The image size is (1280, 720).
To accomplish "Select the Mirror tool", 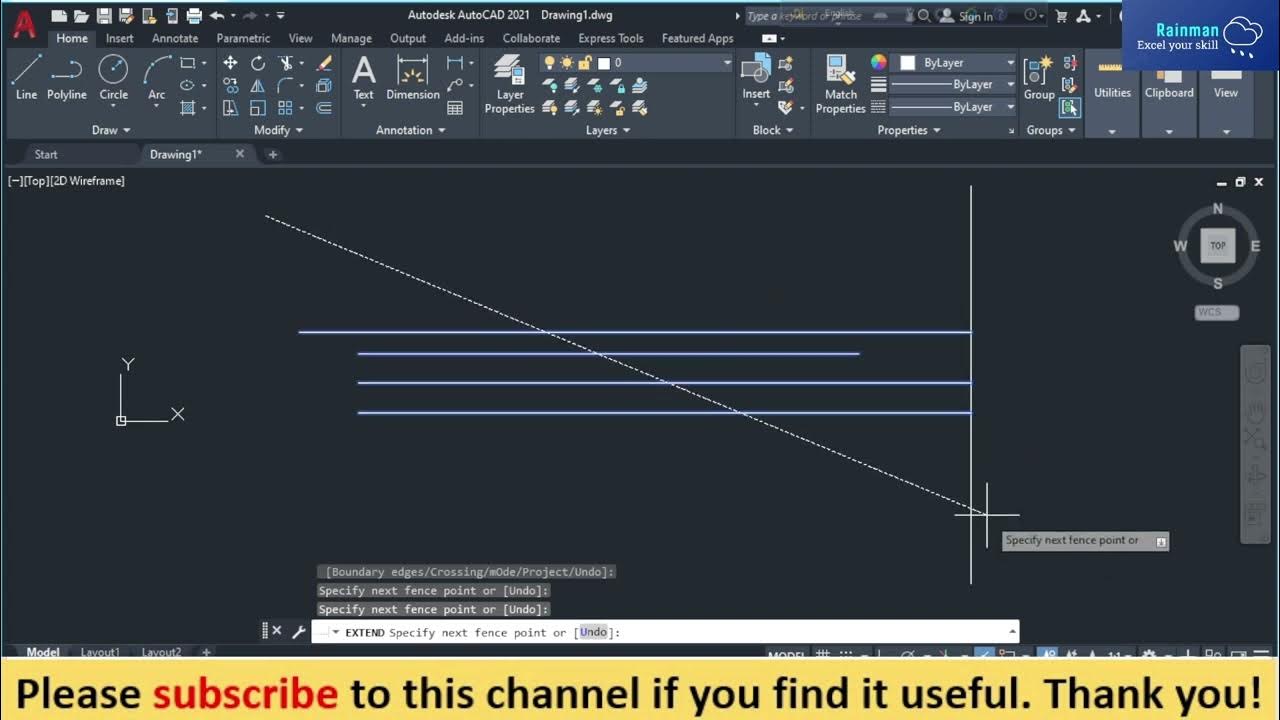I will 258,86.
